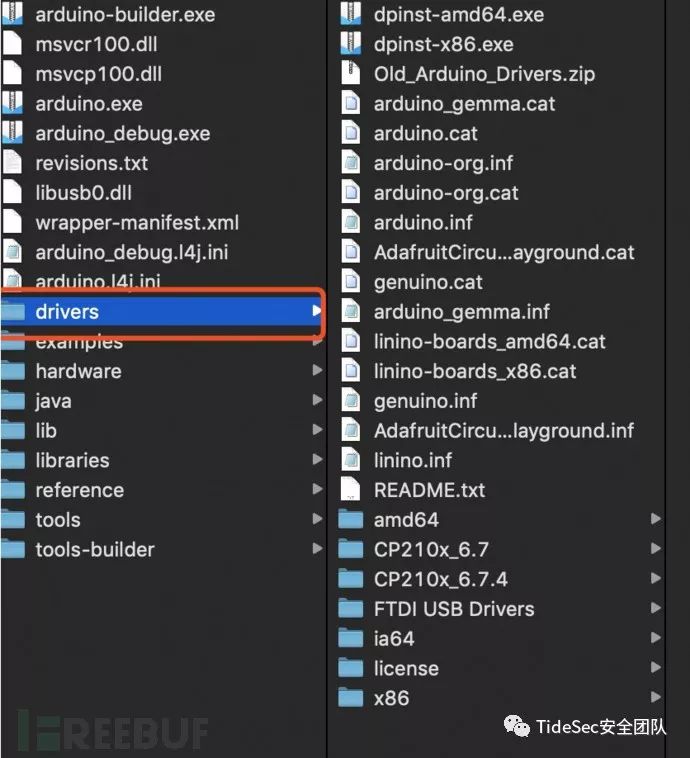Image resolution: width=690 pixels, height=758 pixels.
Task: Expand the lib folder arrow
Action: (317, 430)
